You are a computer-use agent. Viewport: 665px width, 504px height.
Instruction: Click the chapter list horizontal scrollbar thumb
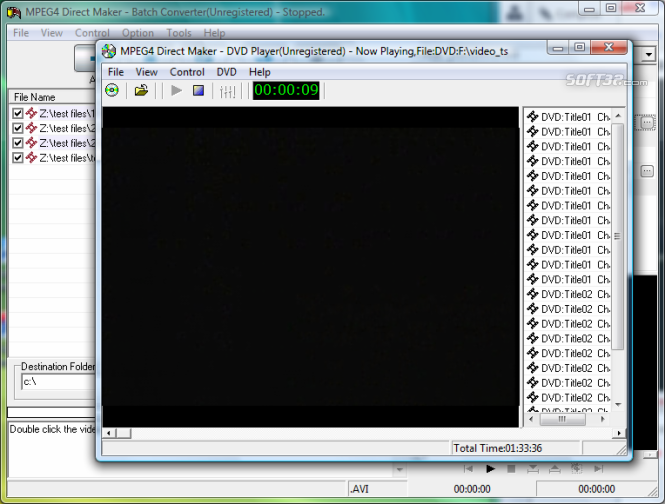(x=562, y=419)
